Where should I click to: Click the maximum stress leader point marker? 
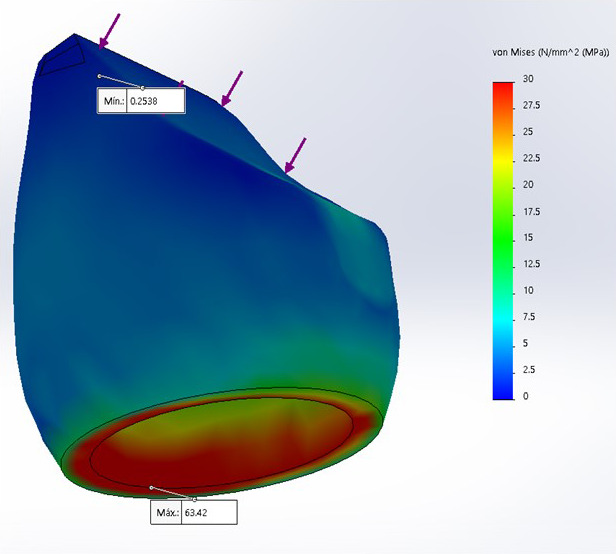tap(151, 488)
